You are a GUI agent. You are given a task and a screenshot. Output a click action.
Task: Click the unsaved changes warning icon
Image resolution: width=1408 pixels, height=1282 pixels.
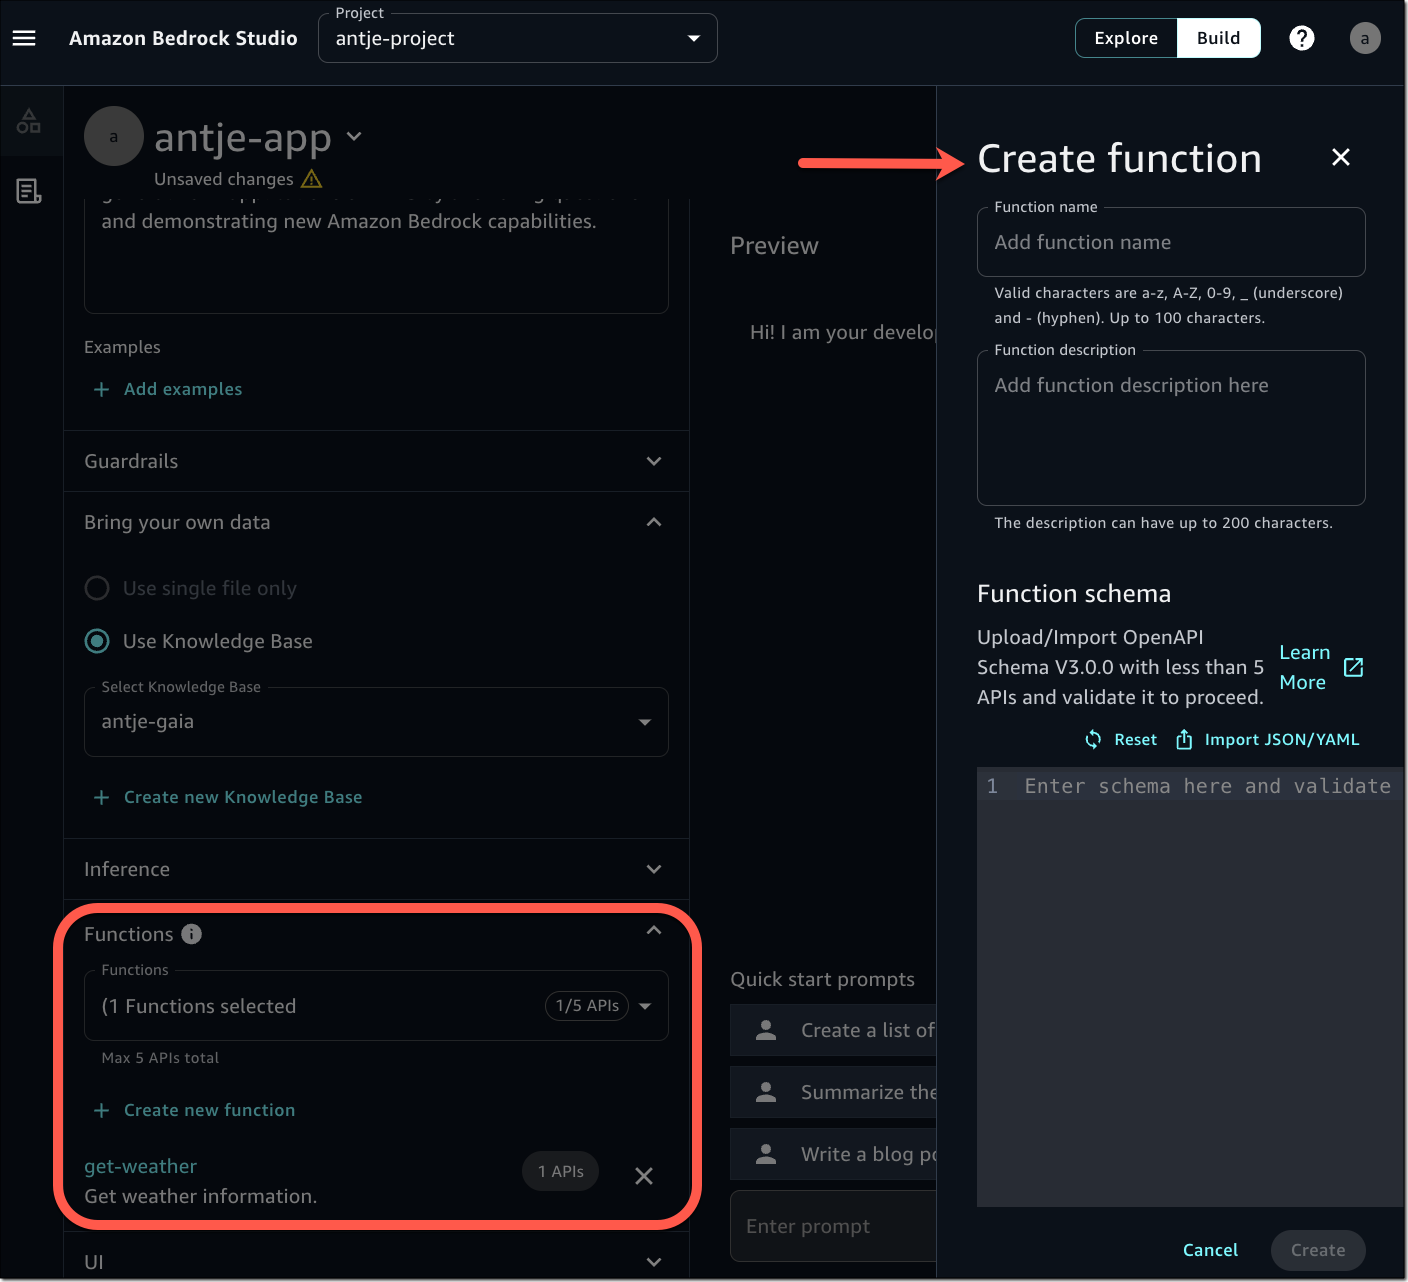click(312, 179)
